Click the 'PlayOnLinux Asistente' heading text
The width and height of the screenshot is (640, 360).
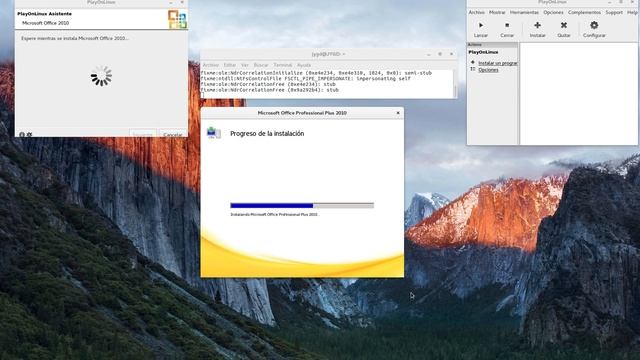coord(44,14)
